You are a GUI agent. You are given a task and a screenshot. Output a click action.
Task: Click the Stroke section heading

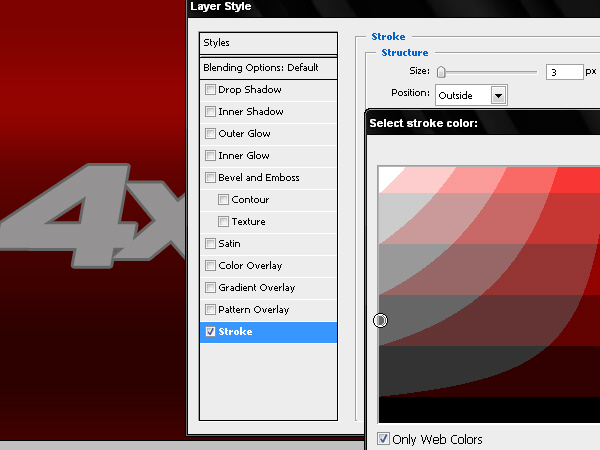pos(388,36)
